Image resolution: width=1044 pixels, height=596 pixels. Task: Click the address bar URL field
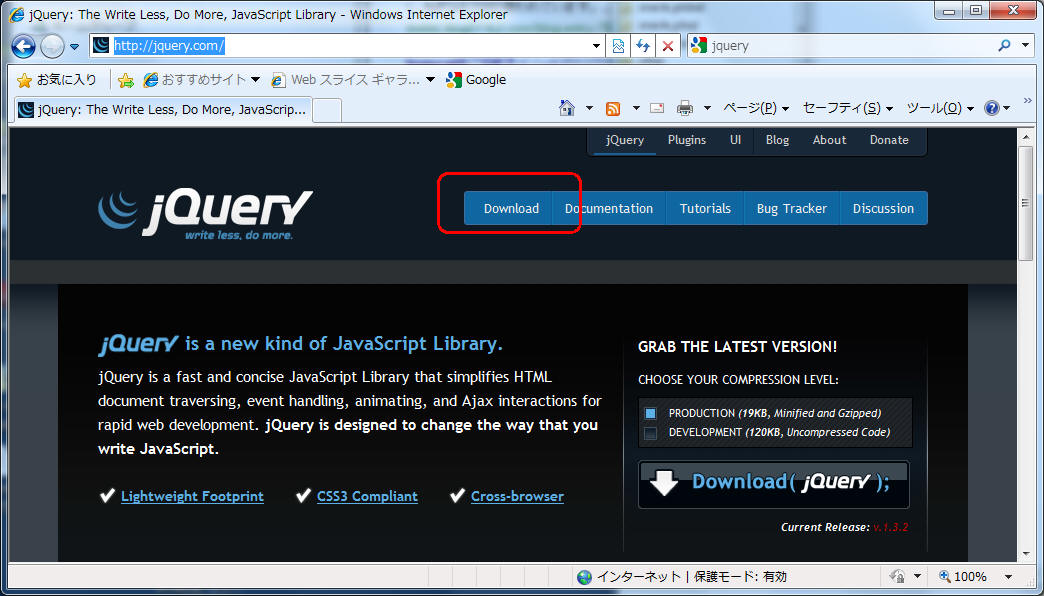point(350,46)
